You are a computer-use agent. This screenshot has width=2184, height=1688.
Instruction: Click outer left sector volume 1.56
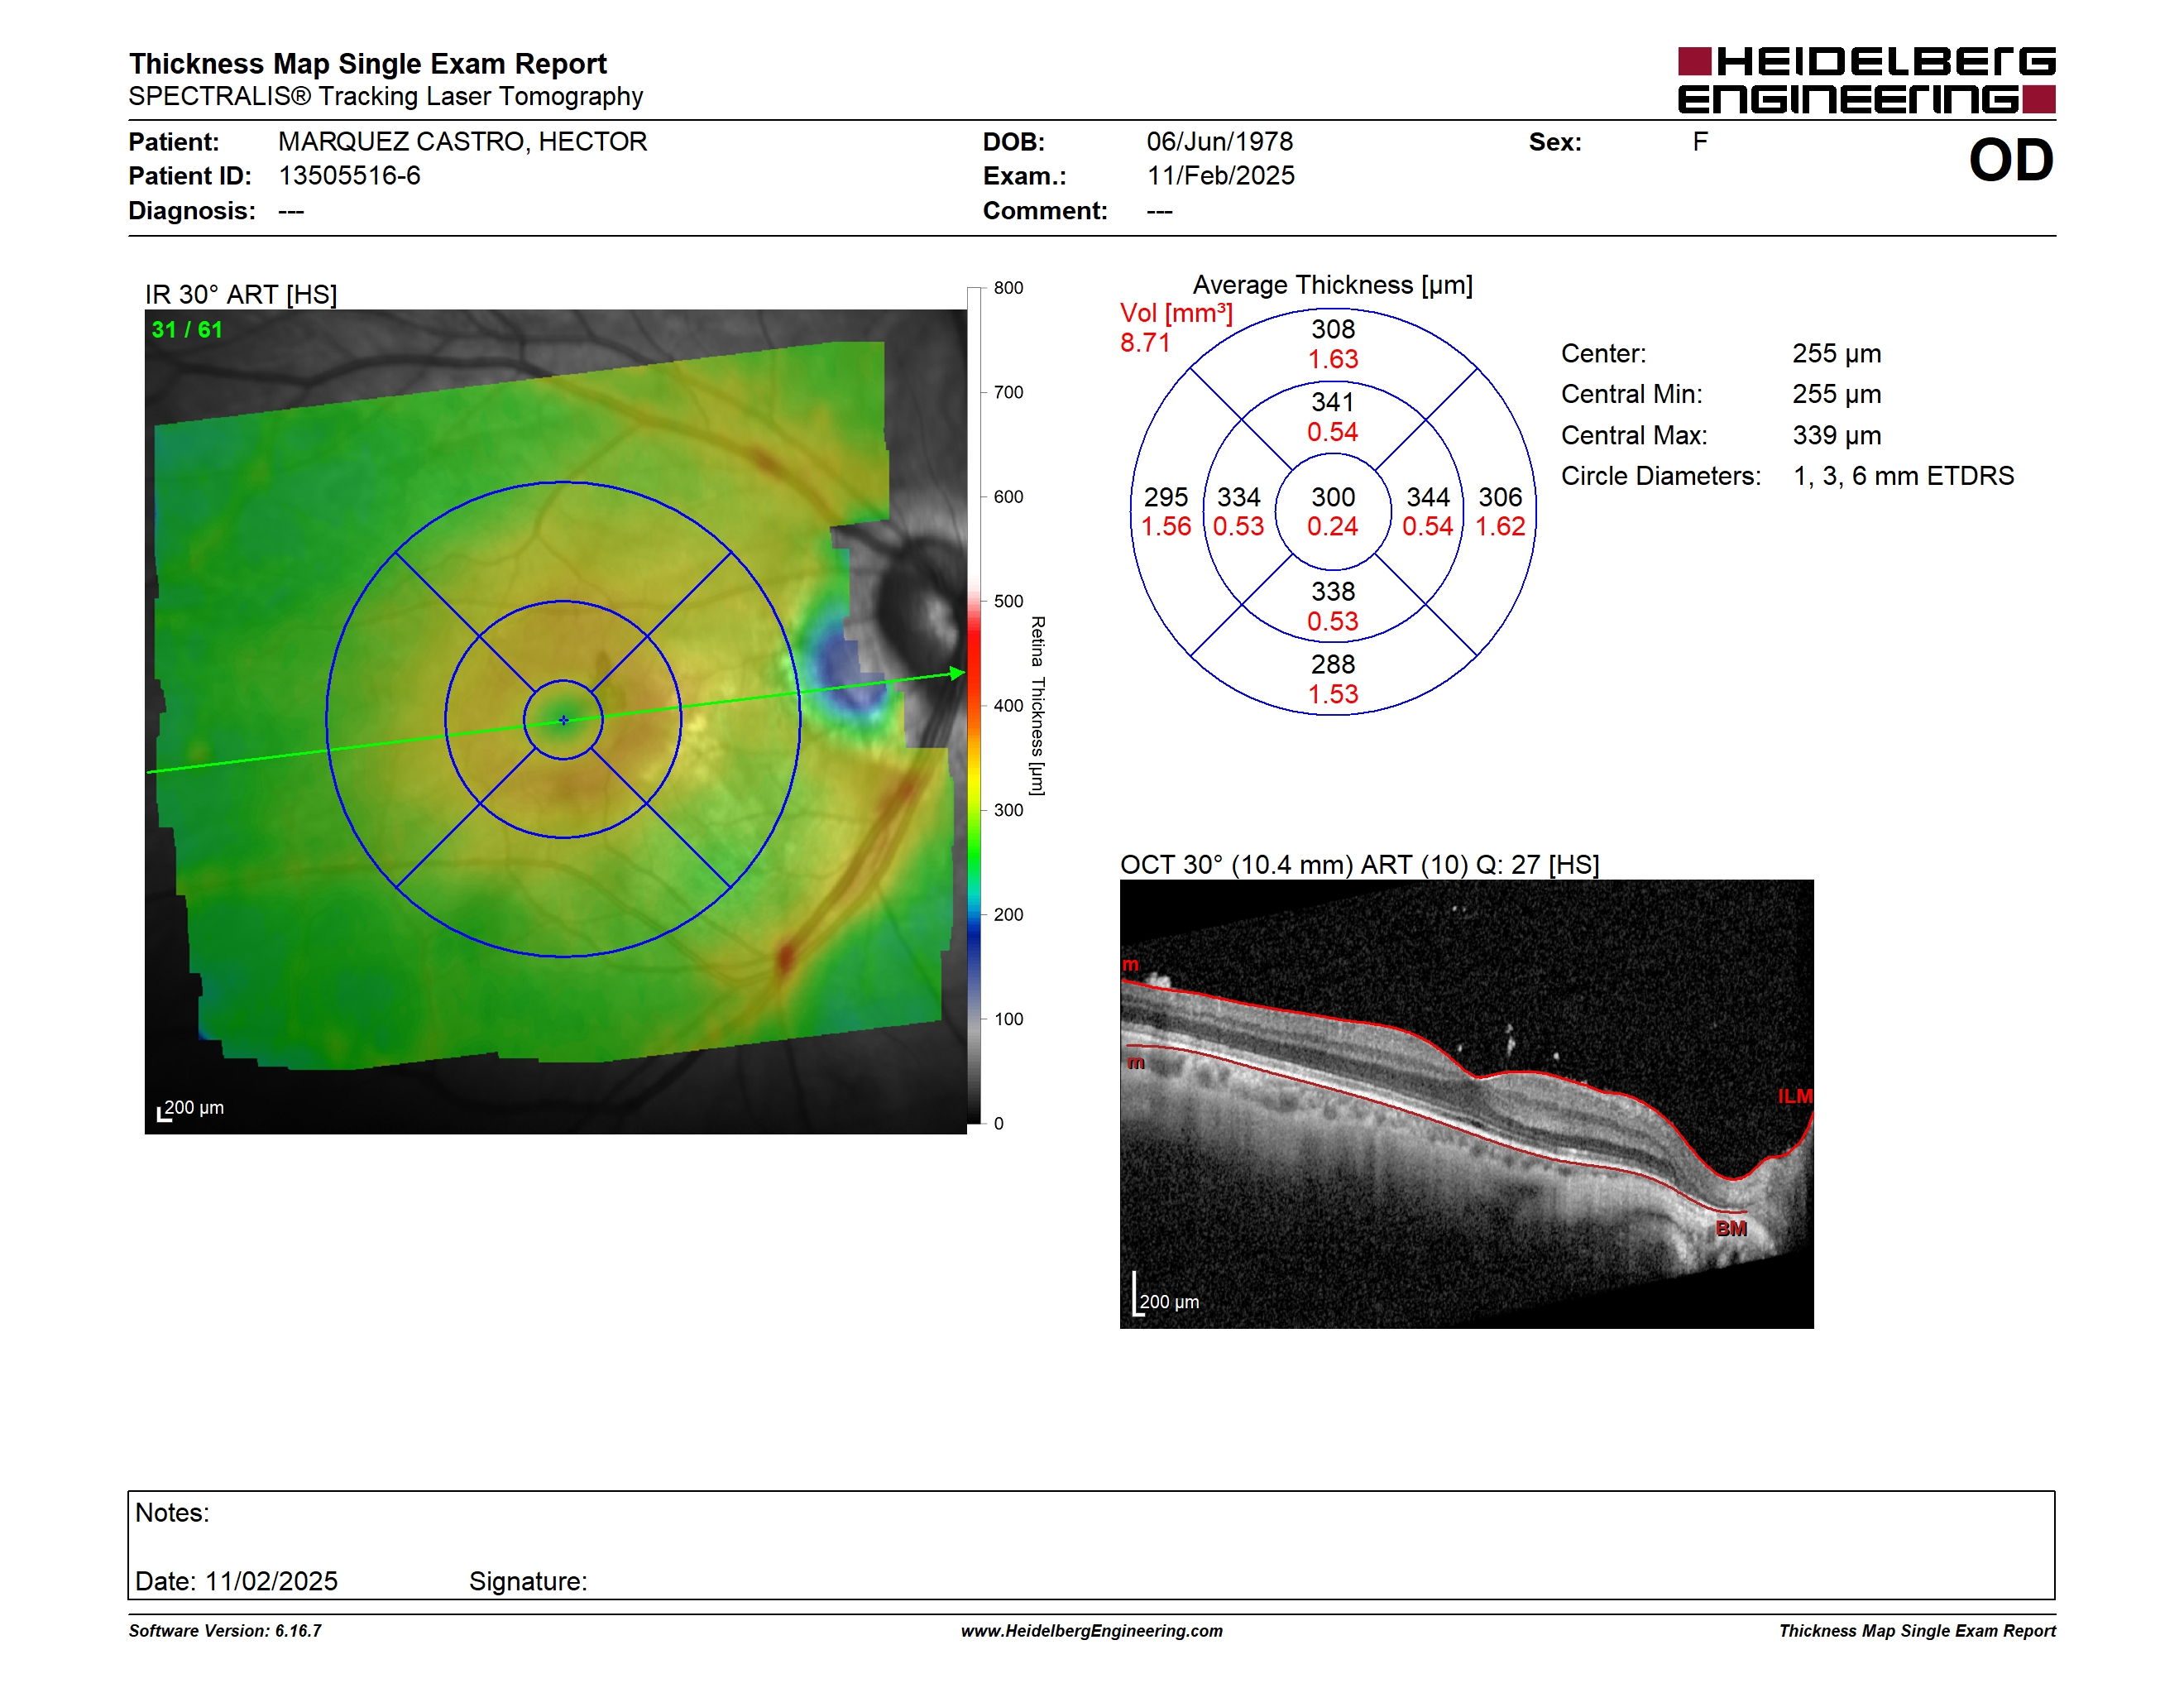pyautogui.click(x=1166, y=527)
